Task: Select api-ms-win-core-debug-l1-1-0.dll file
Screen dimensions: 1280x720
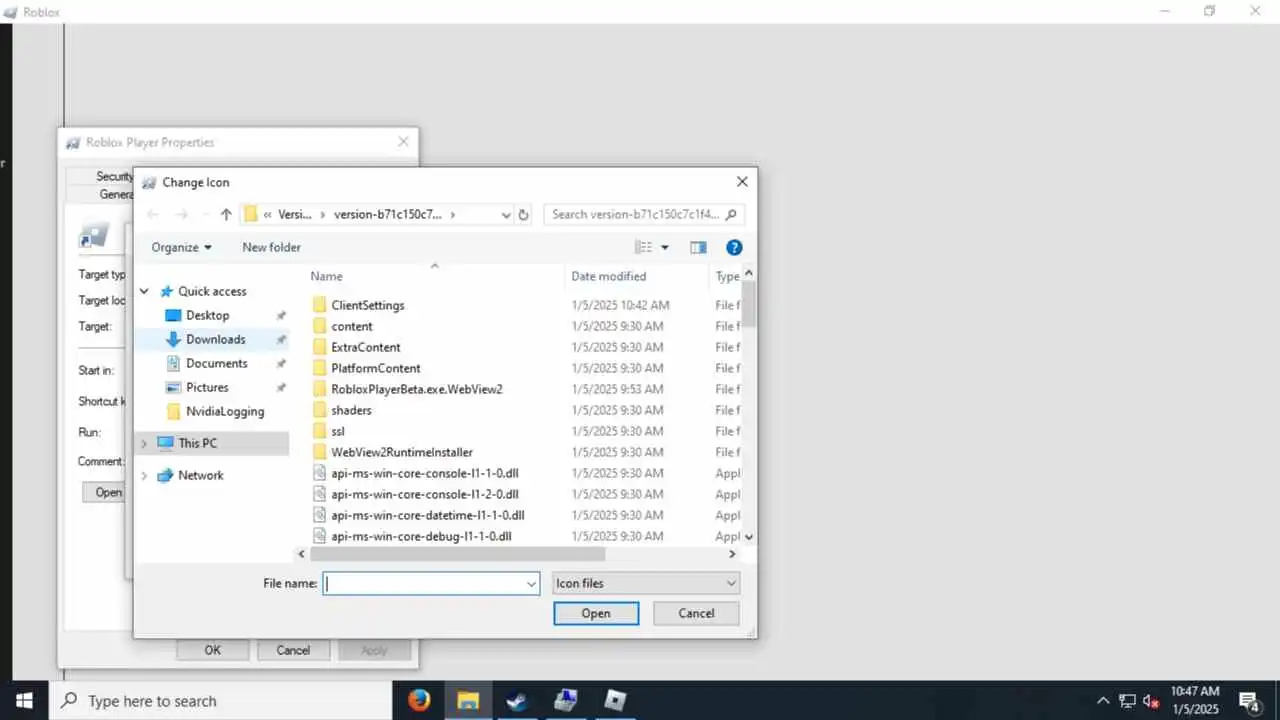Action: click(421, 536)
